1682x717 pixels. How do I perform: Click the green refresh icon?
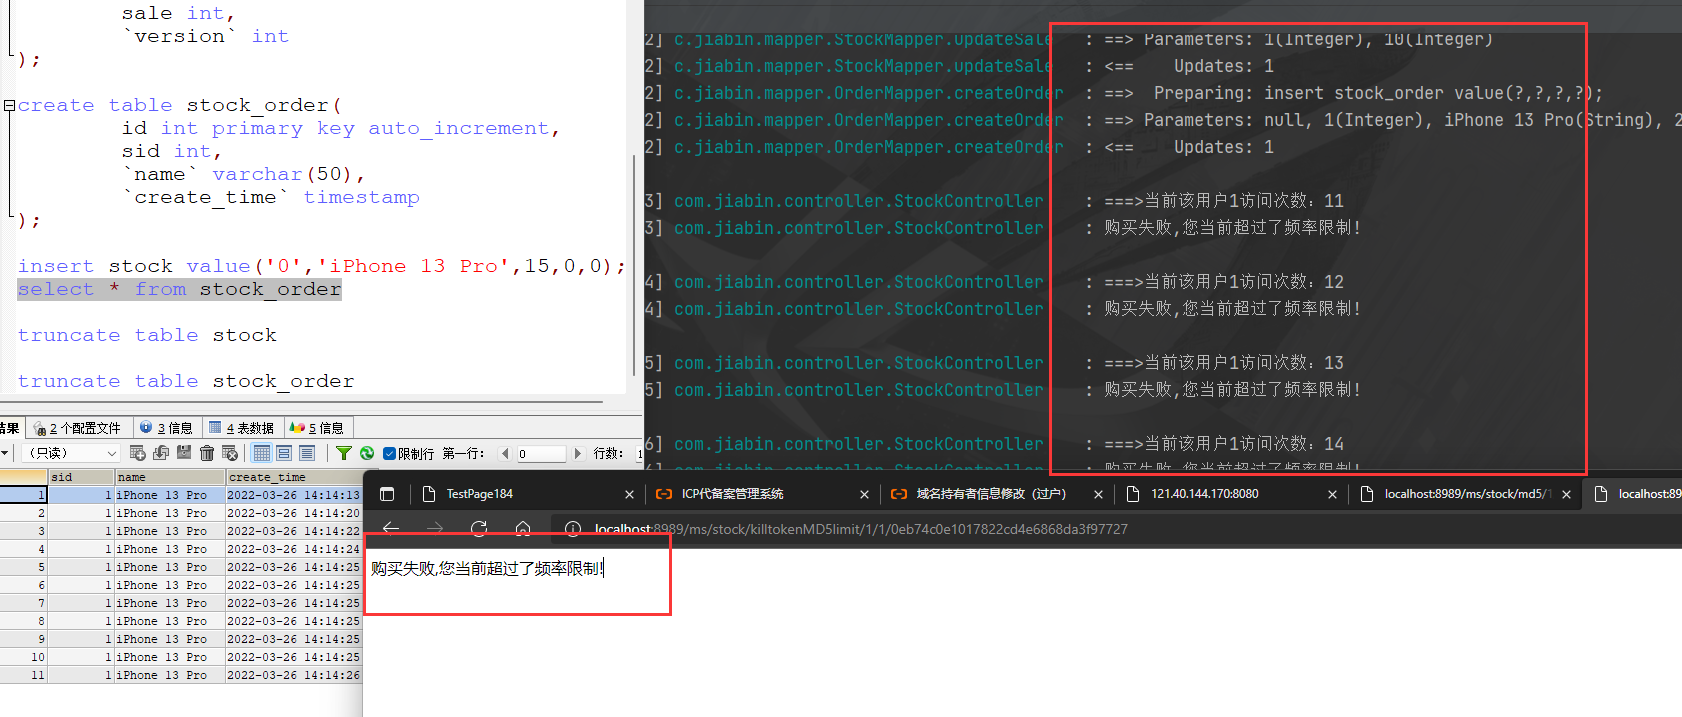coord(367,453)
